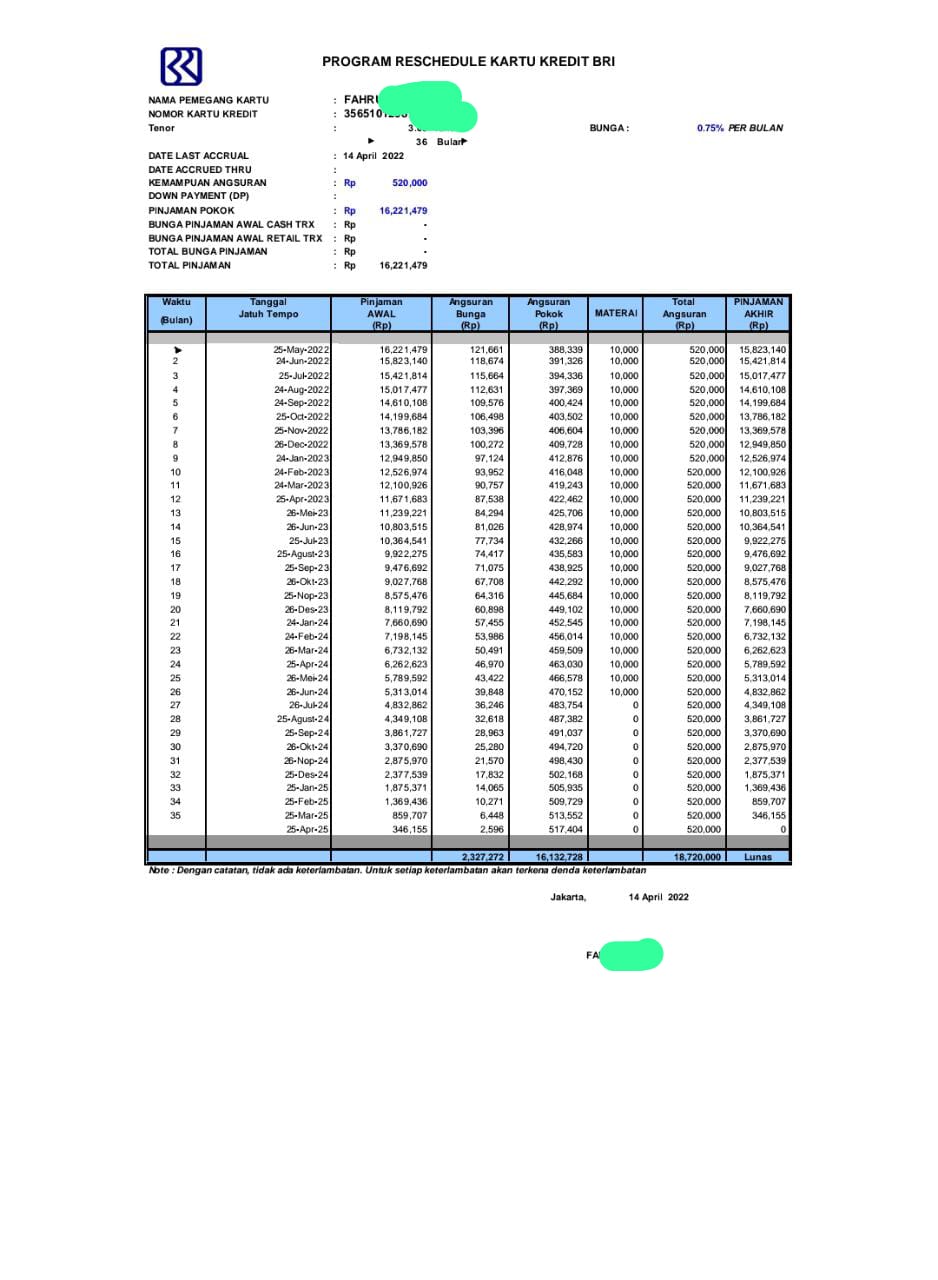This screenshot has width=938, height=1280.
Task: Click the "14 April 2022" DATE LAST ACCRUAL value
Action: point(374,156)
